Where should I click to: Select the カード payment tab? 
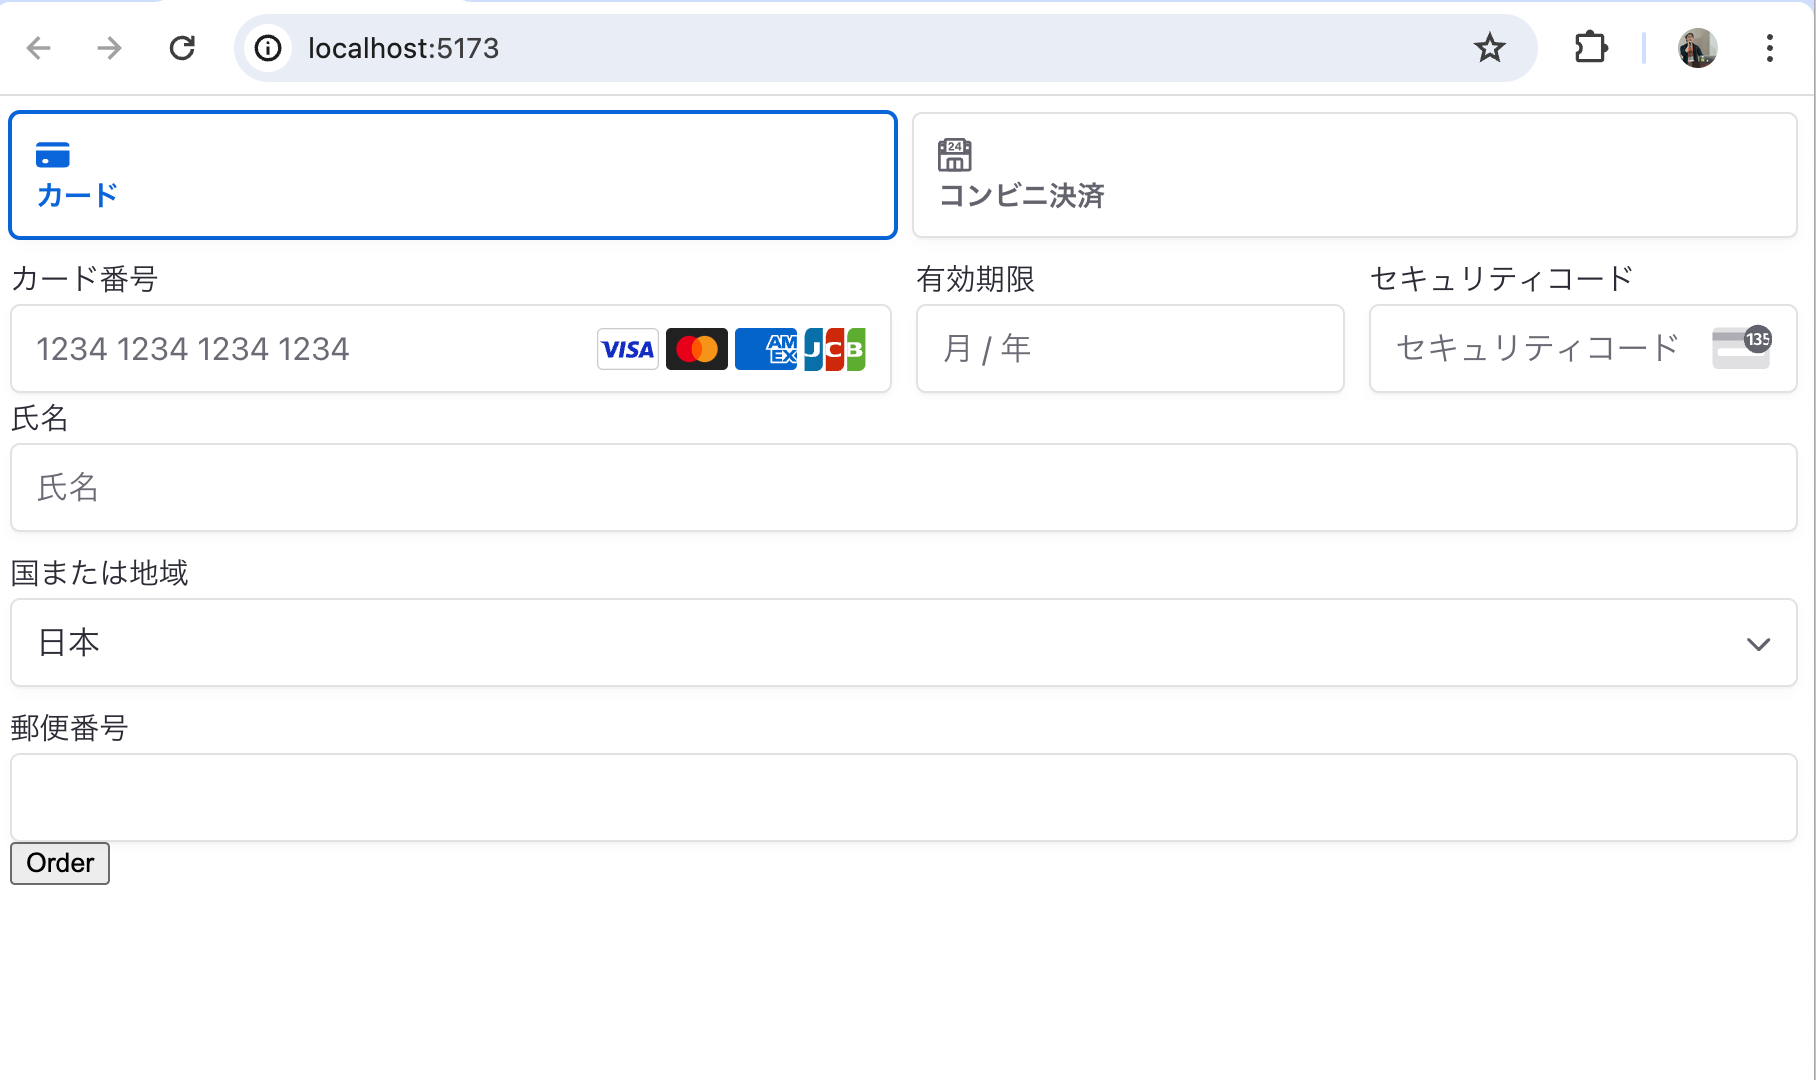(453, 175)
